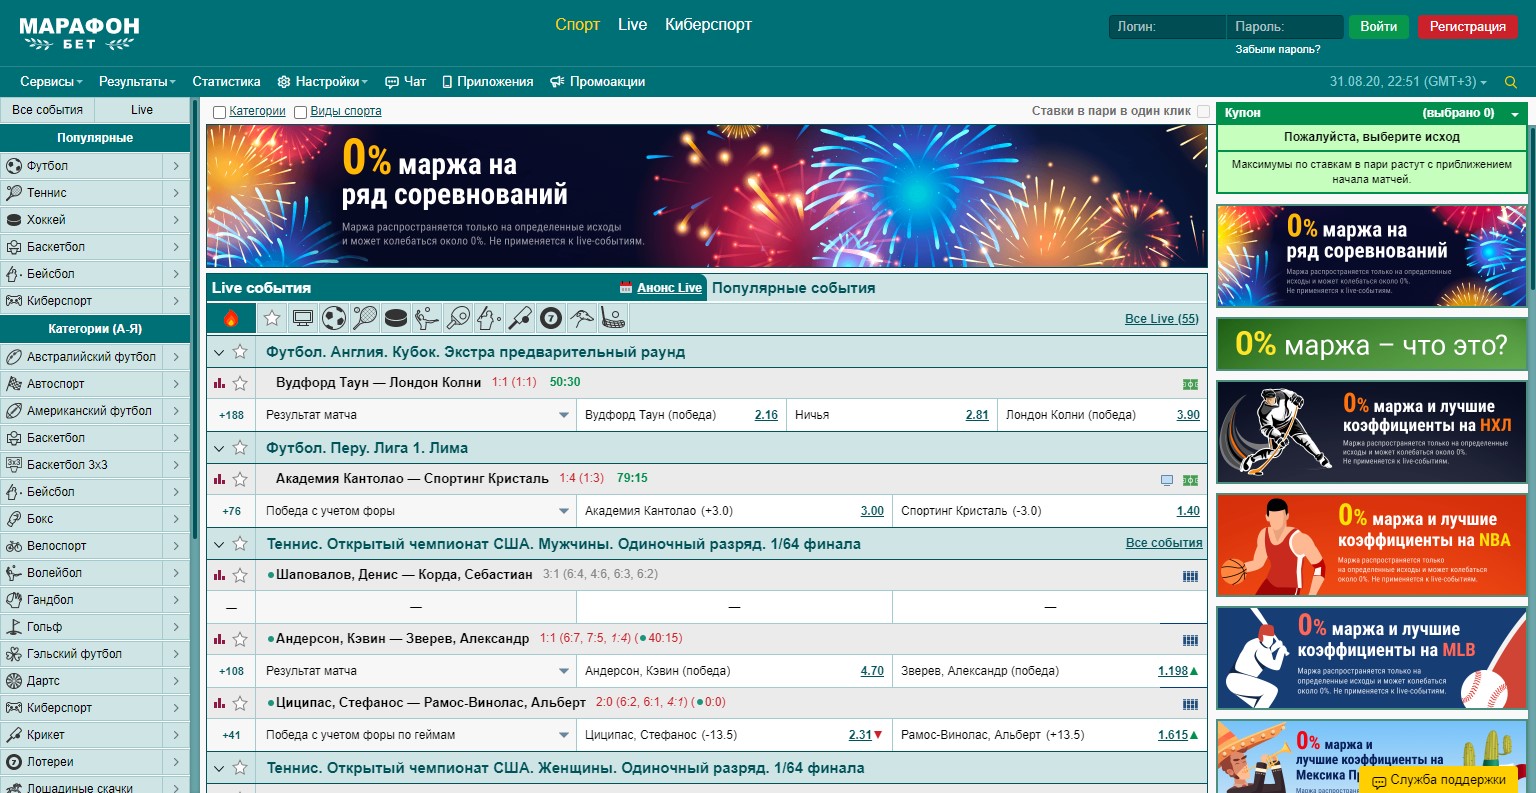Open the Все Live (55) link

(x=1161, y=319)
